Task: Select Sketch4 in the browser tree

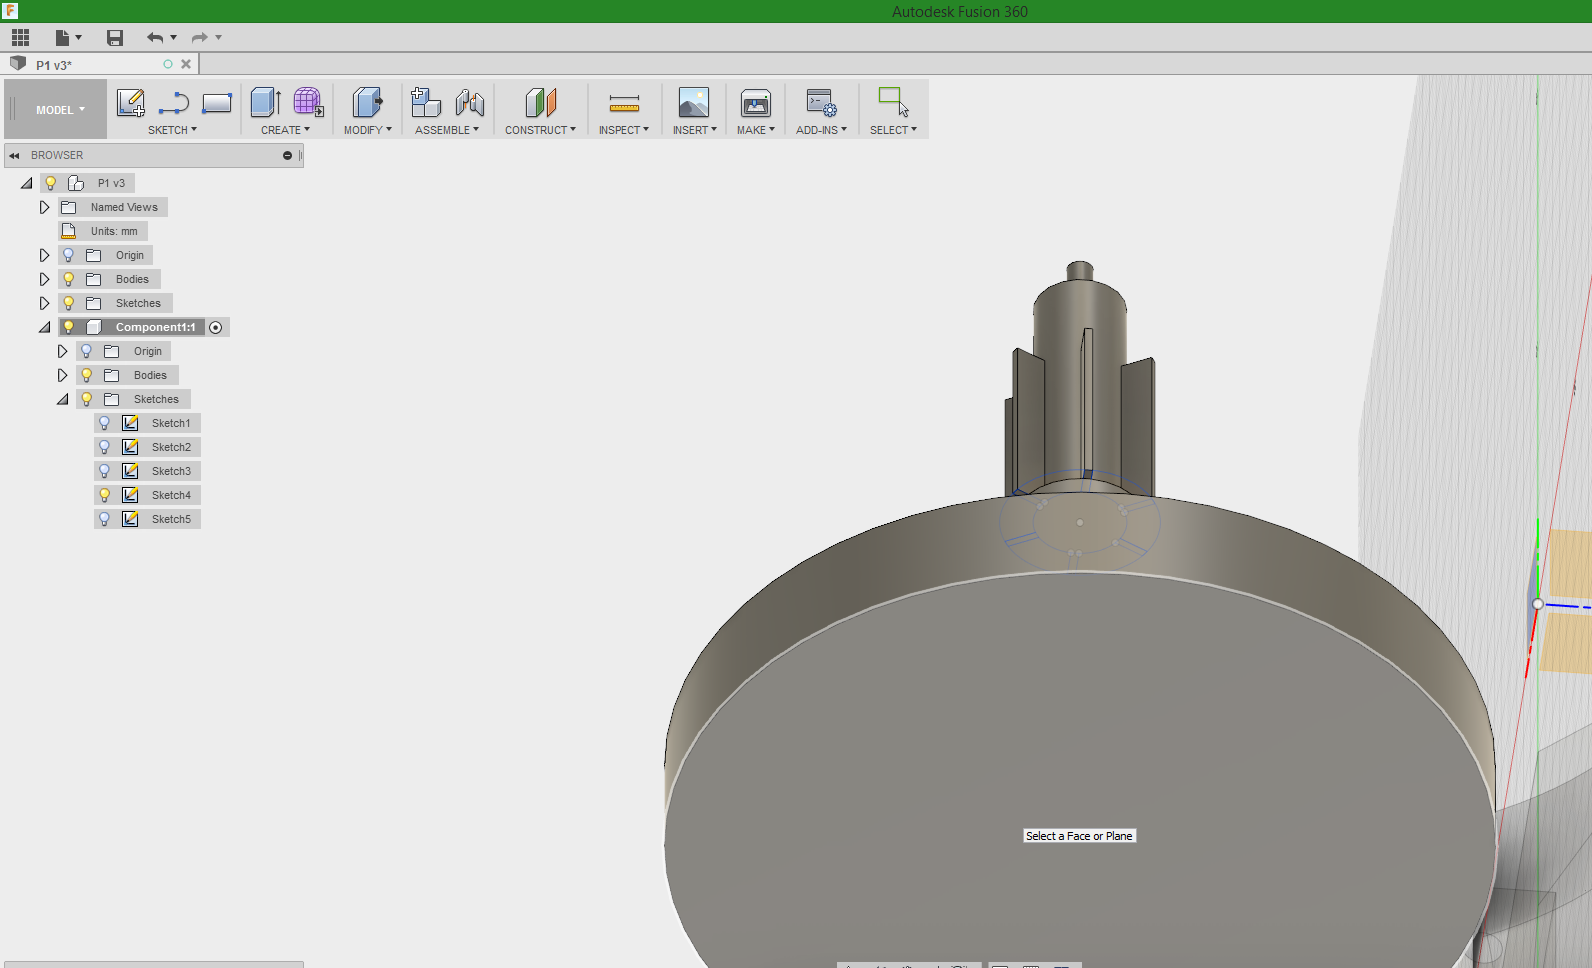Action: coord(171,495)
